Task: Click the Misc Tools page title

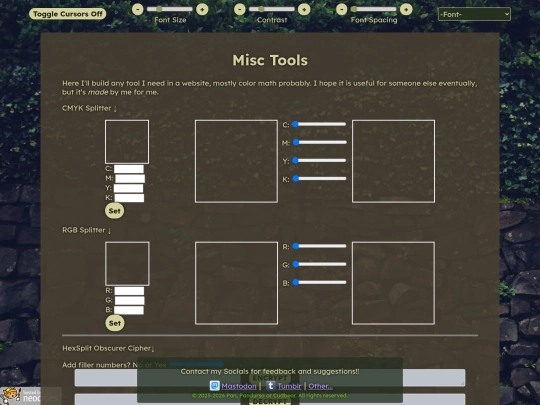Action: (270, 60)
